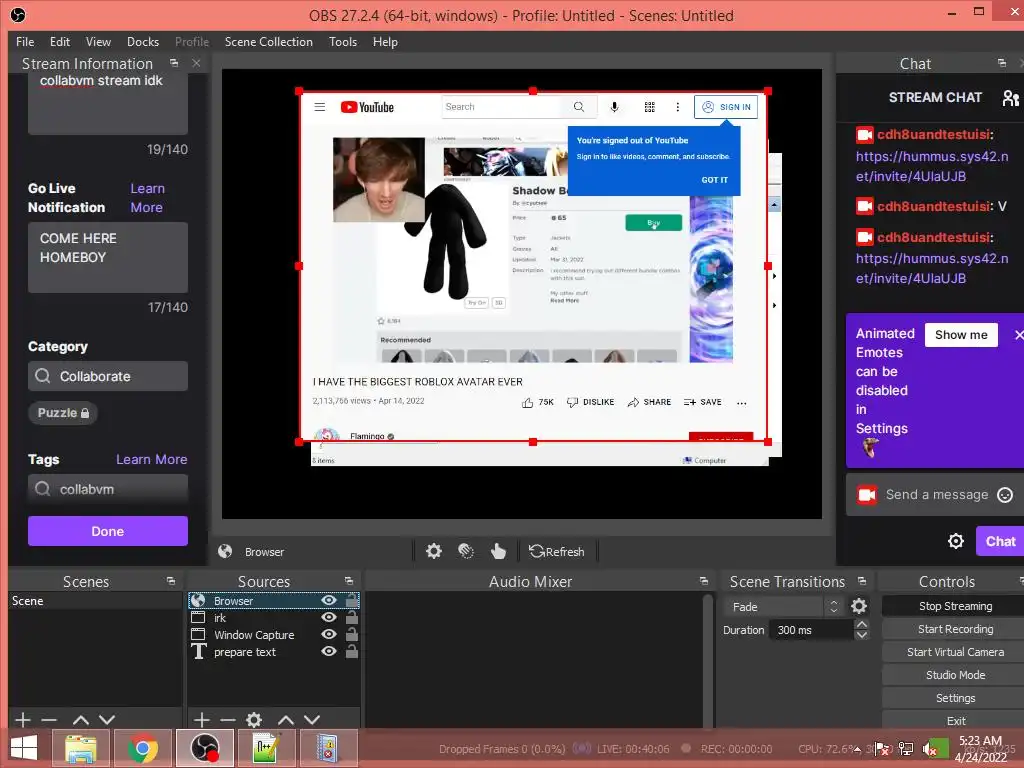Click the Puzzle tag chip
The height and width of the screenshot is (768, 1024).
[63, 413]
